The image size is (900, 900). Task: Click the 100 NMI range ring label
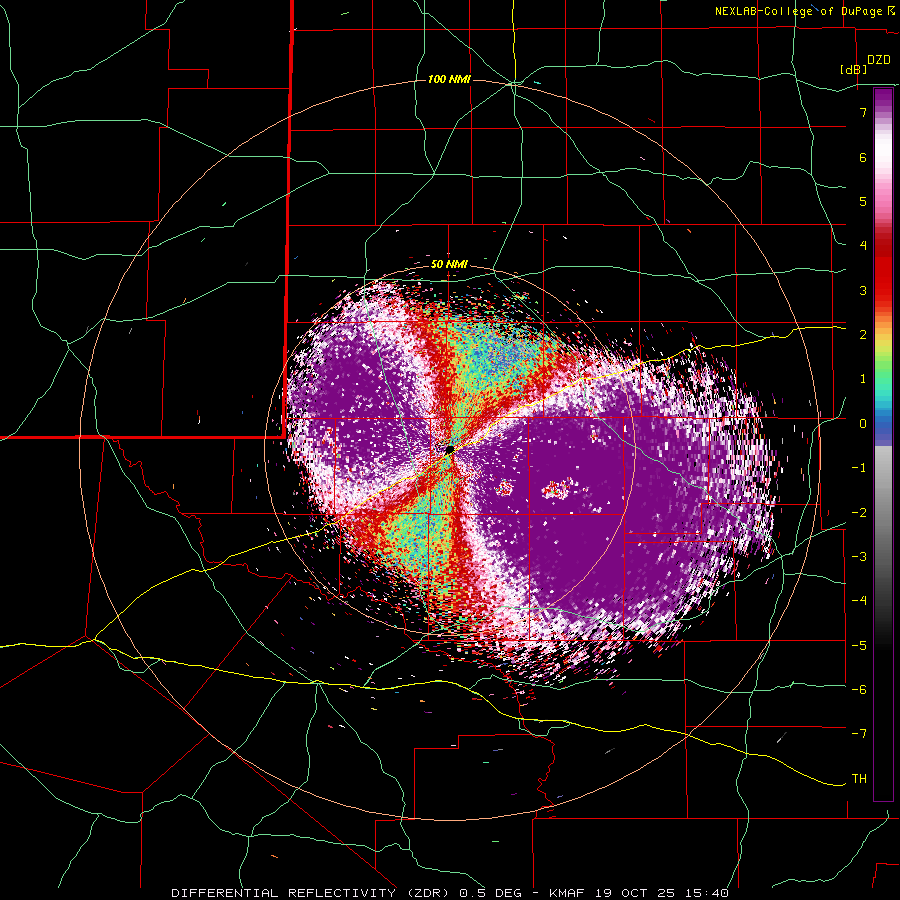[x=449, y=79]
